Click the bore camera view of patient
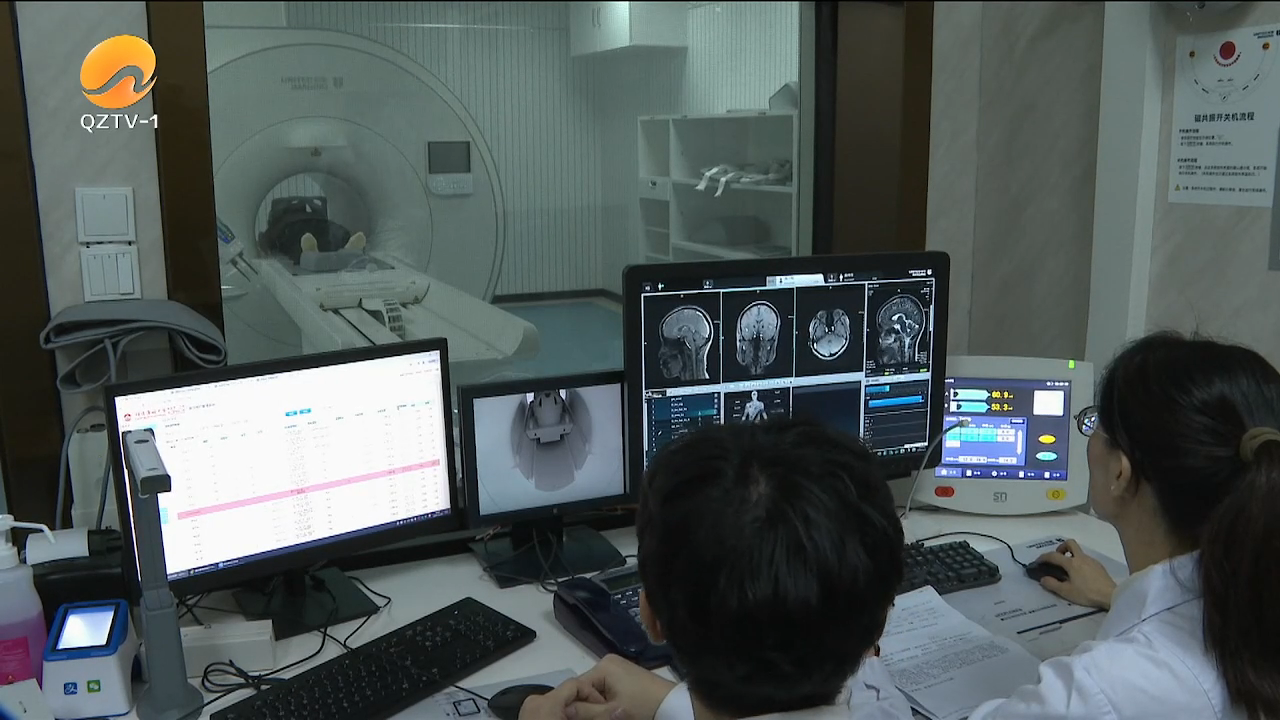This screenshot has width=1280, height=720. pos(546,445)
